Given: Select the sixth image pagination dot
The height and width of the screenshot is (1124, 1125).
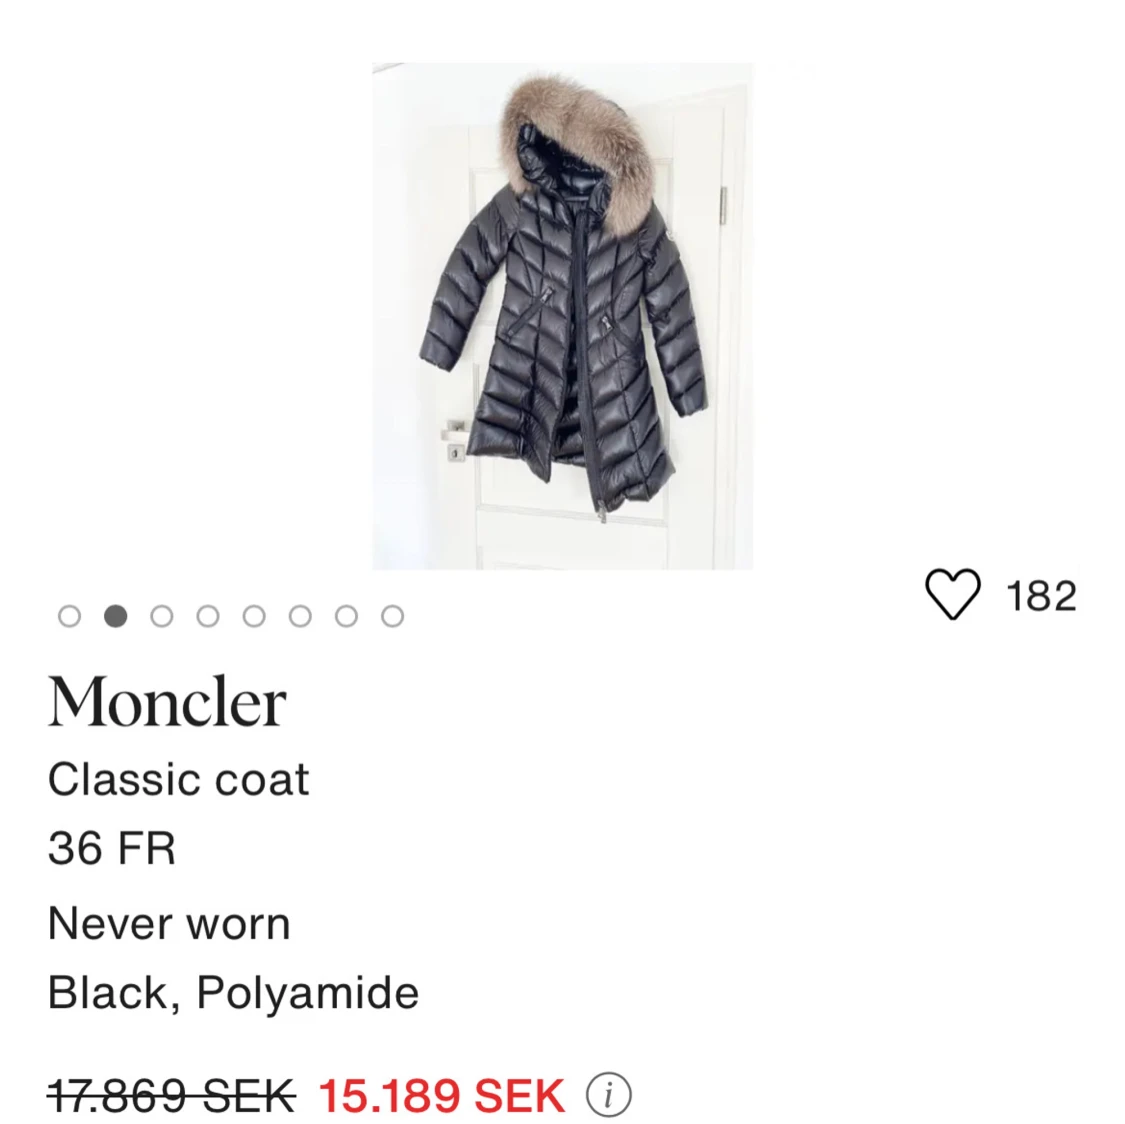Looking at the screenshot, I should (x=300, y=616).
